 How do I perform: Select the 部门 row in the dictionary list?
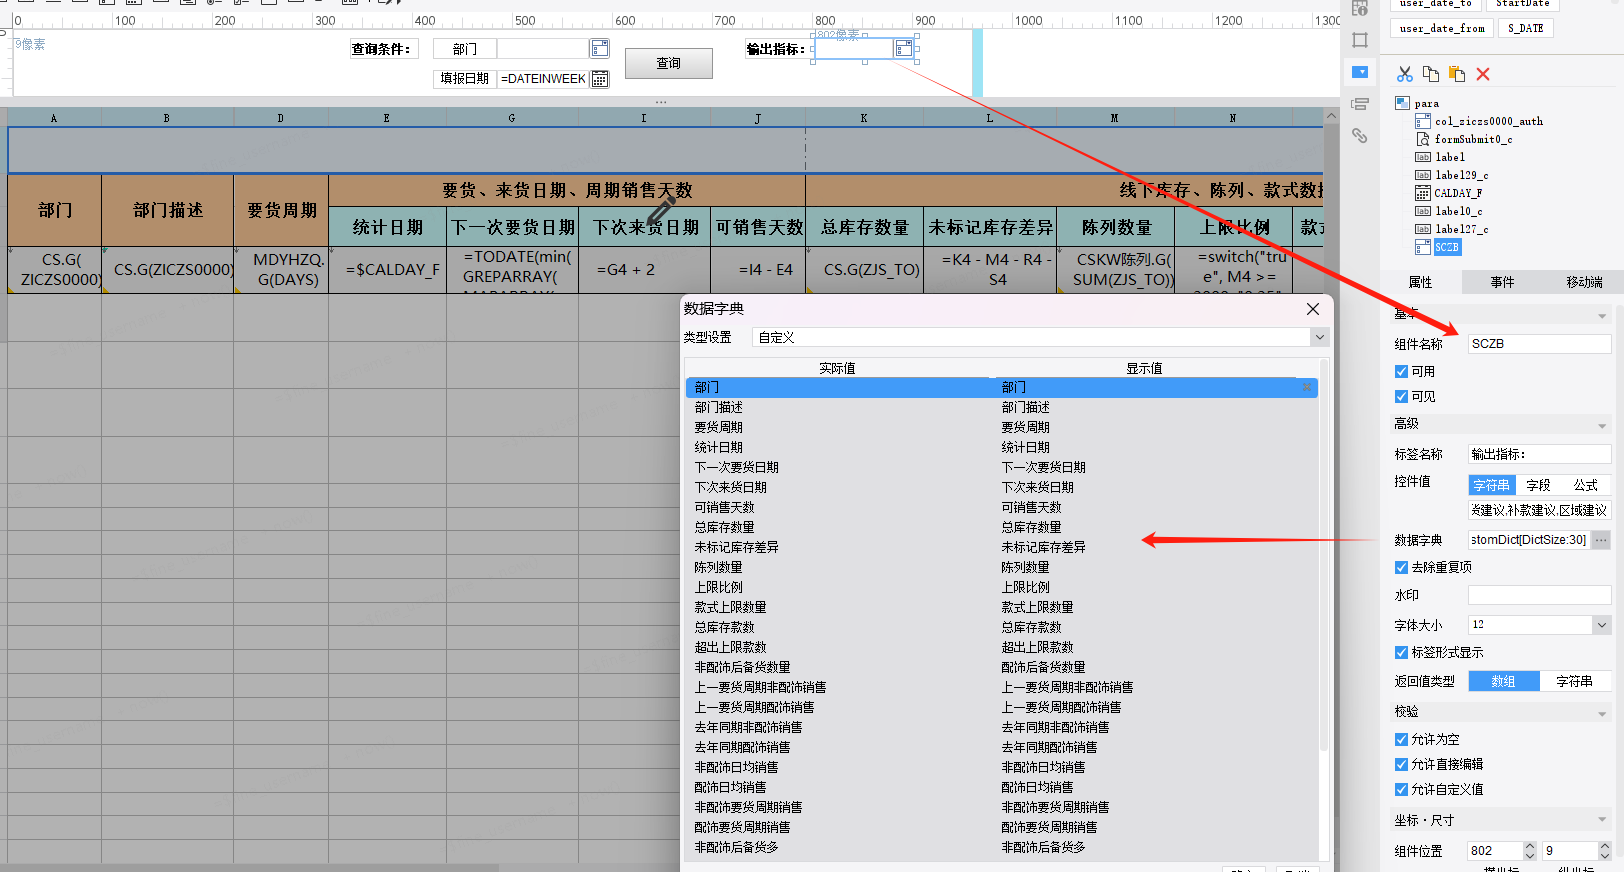coord(1001,387)
